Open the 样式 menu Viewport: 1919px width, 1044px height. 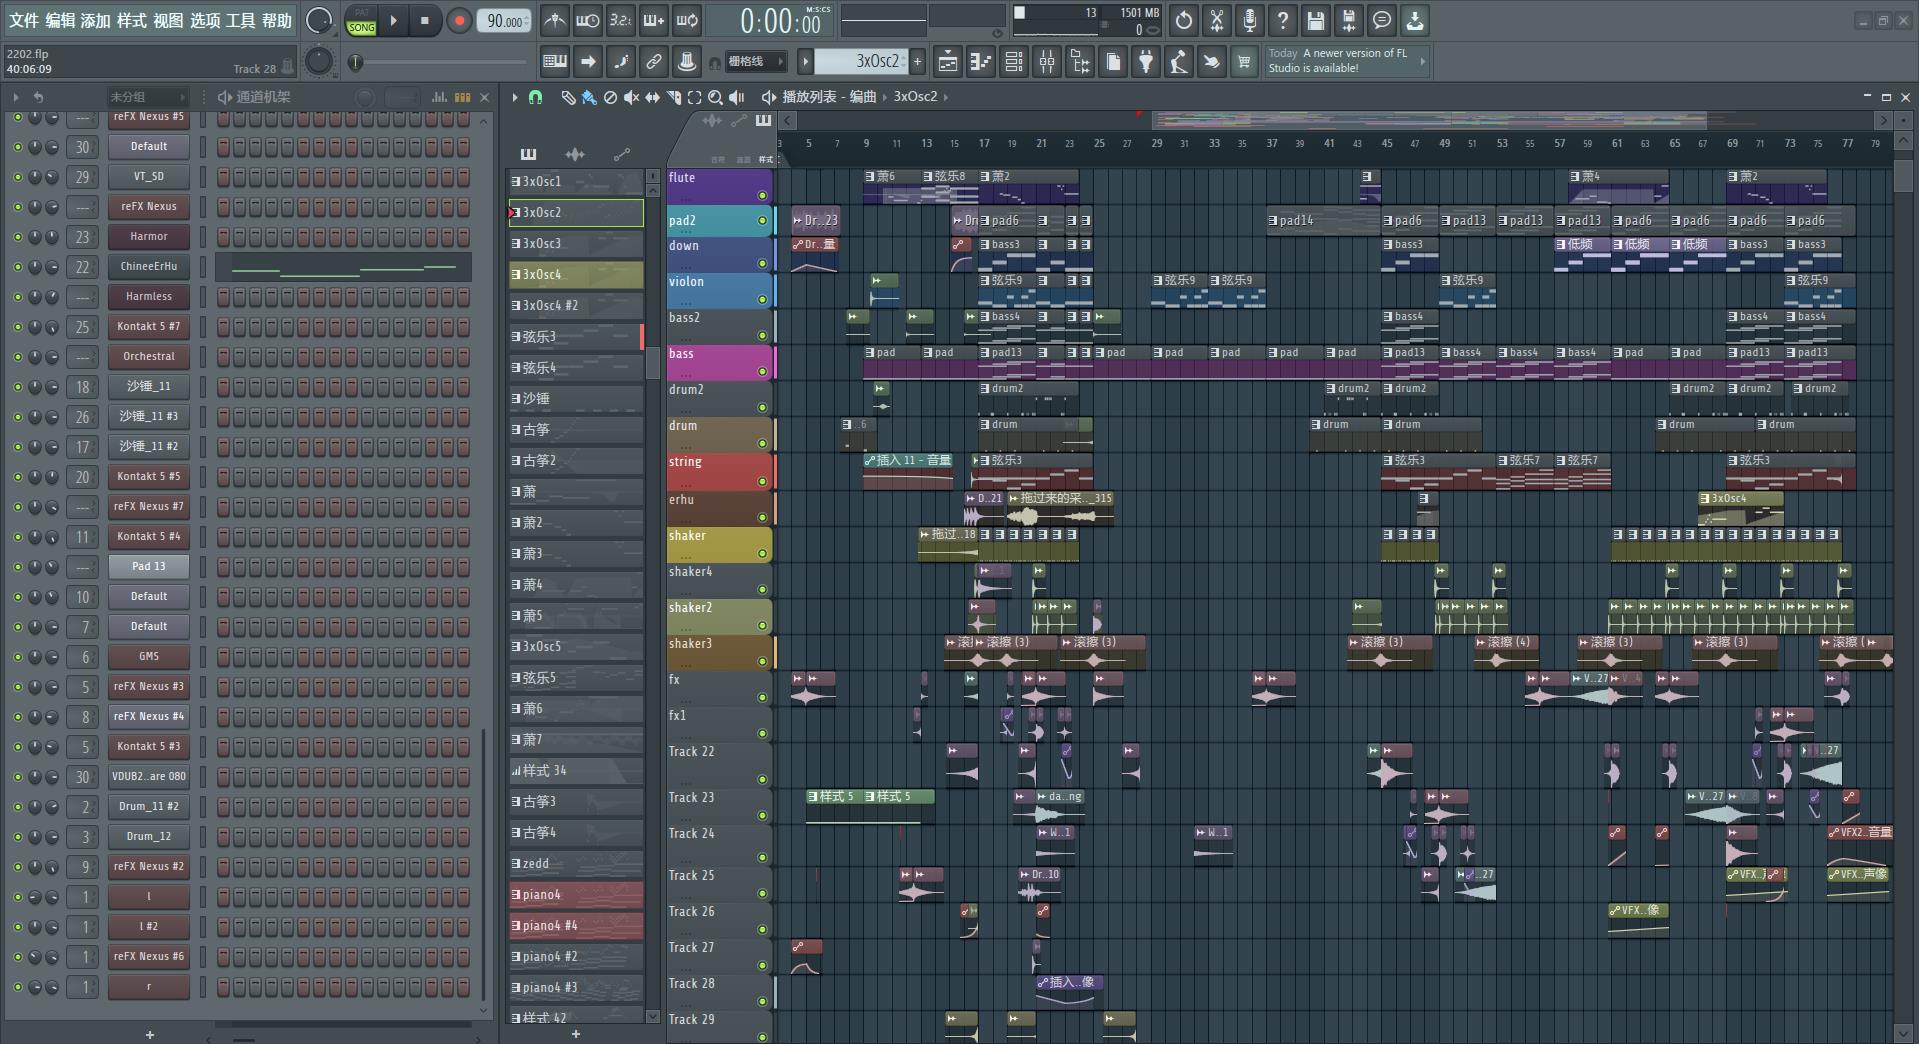(132, 20)
